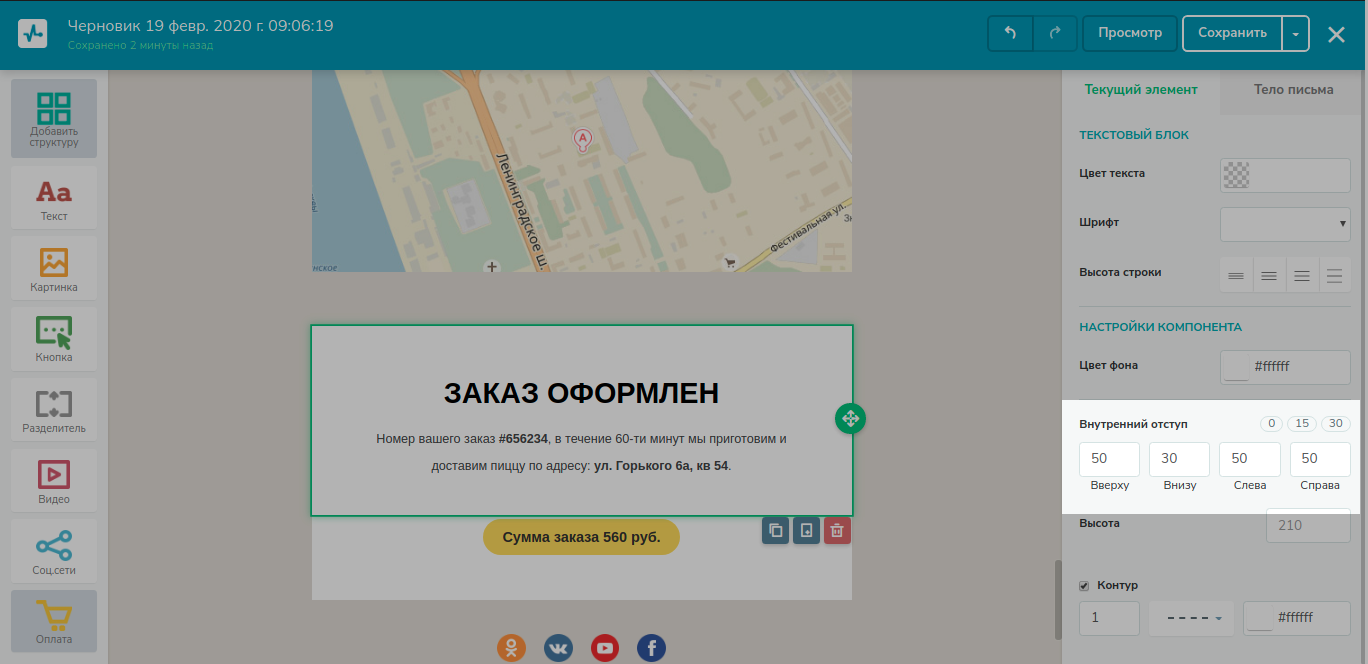Toggle the Контур checkbox
This screenshot has width=1368, height=664.
tap(1085, 585)
